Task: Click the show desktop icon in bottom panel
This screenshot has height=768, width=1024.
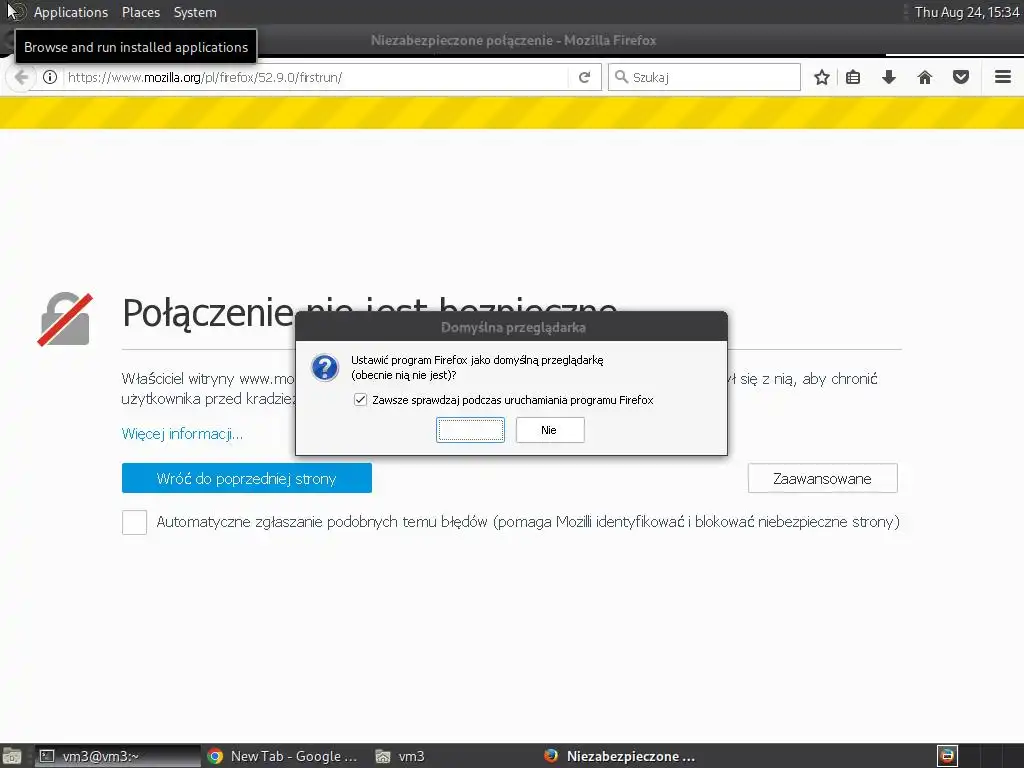Action: click(12, 756)
